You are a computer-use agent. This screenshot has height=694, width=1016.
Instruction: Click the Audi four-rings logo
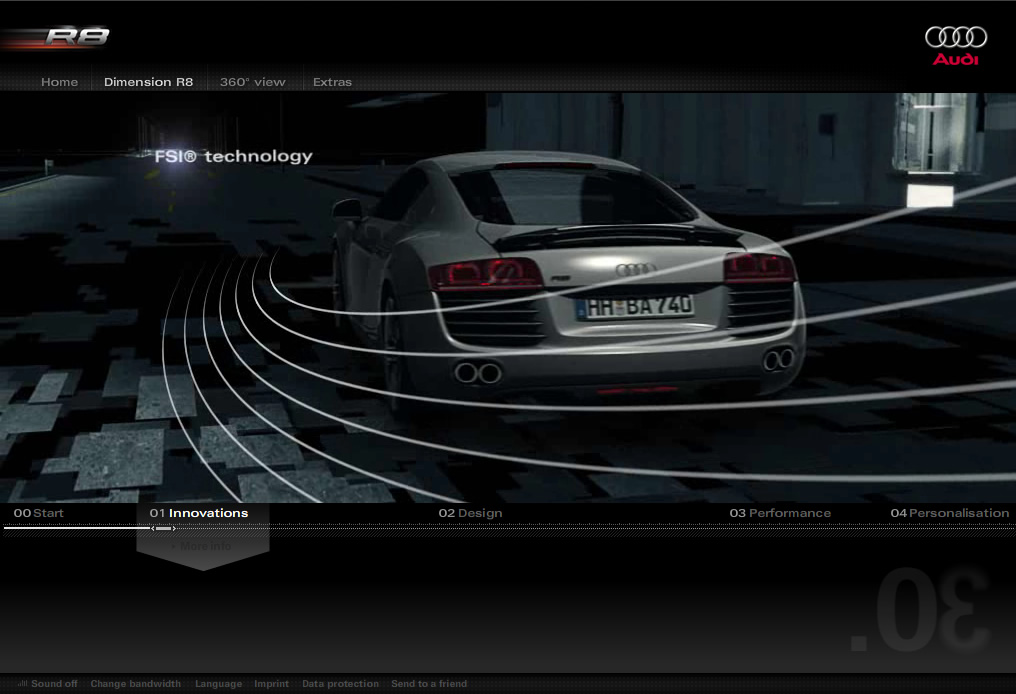pos(956,45)
